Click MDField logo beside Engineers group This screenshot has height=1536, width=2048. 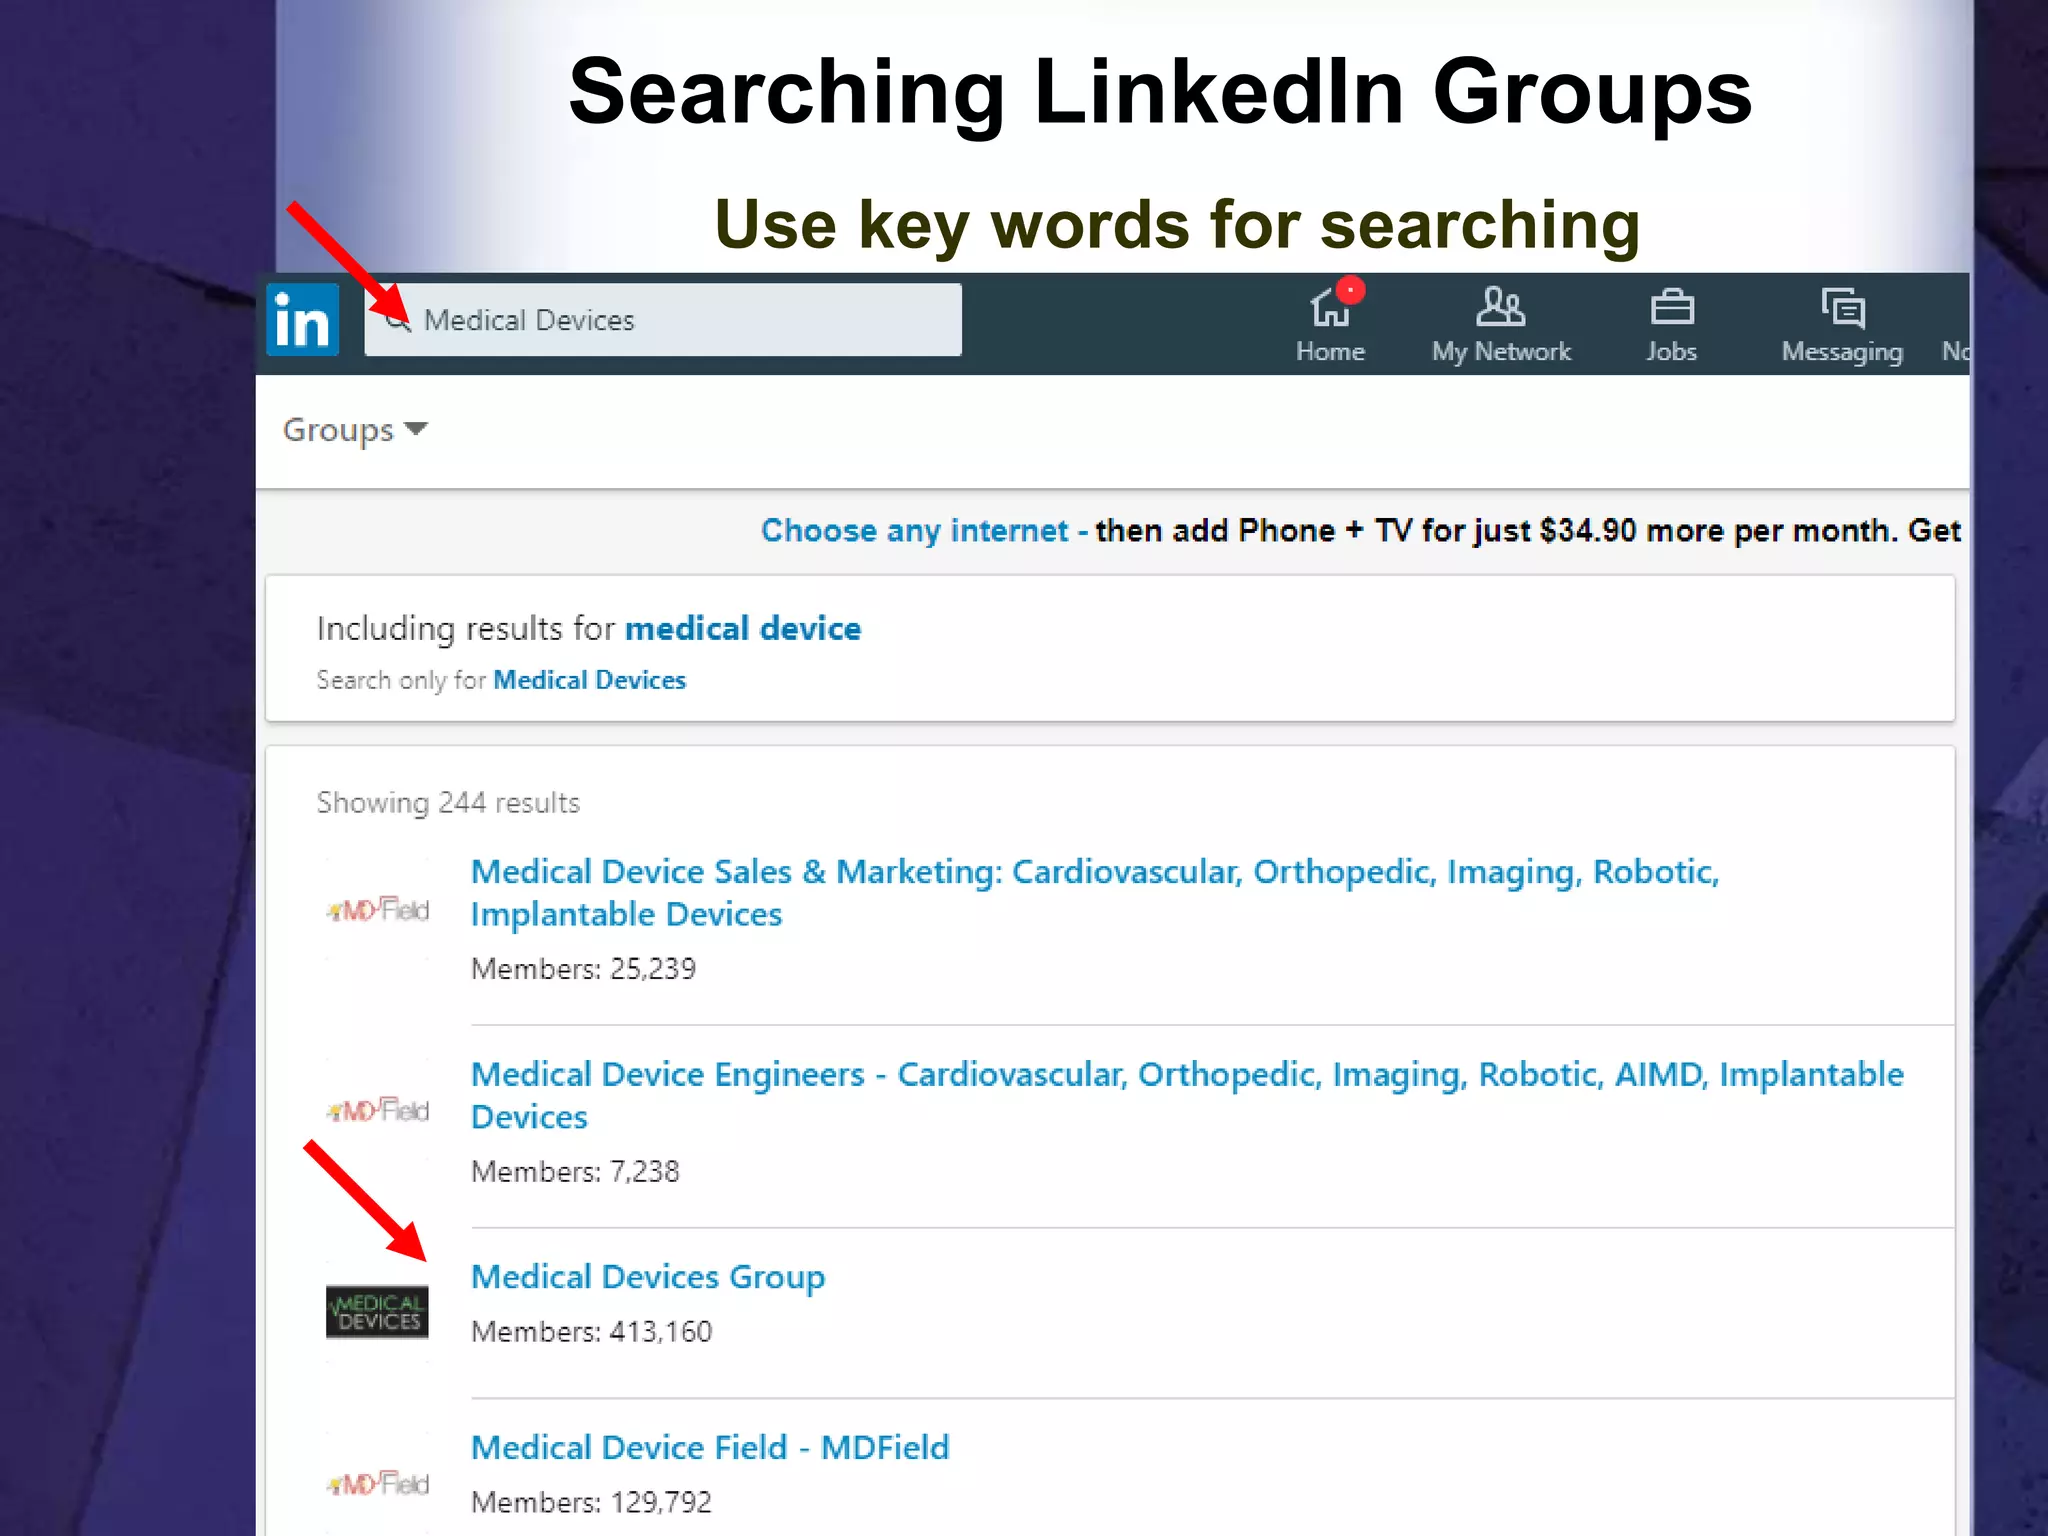click(377, 1110)
